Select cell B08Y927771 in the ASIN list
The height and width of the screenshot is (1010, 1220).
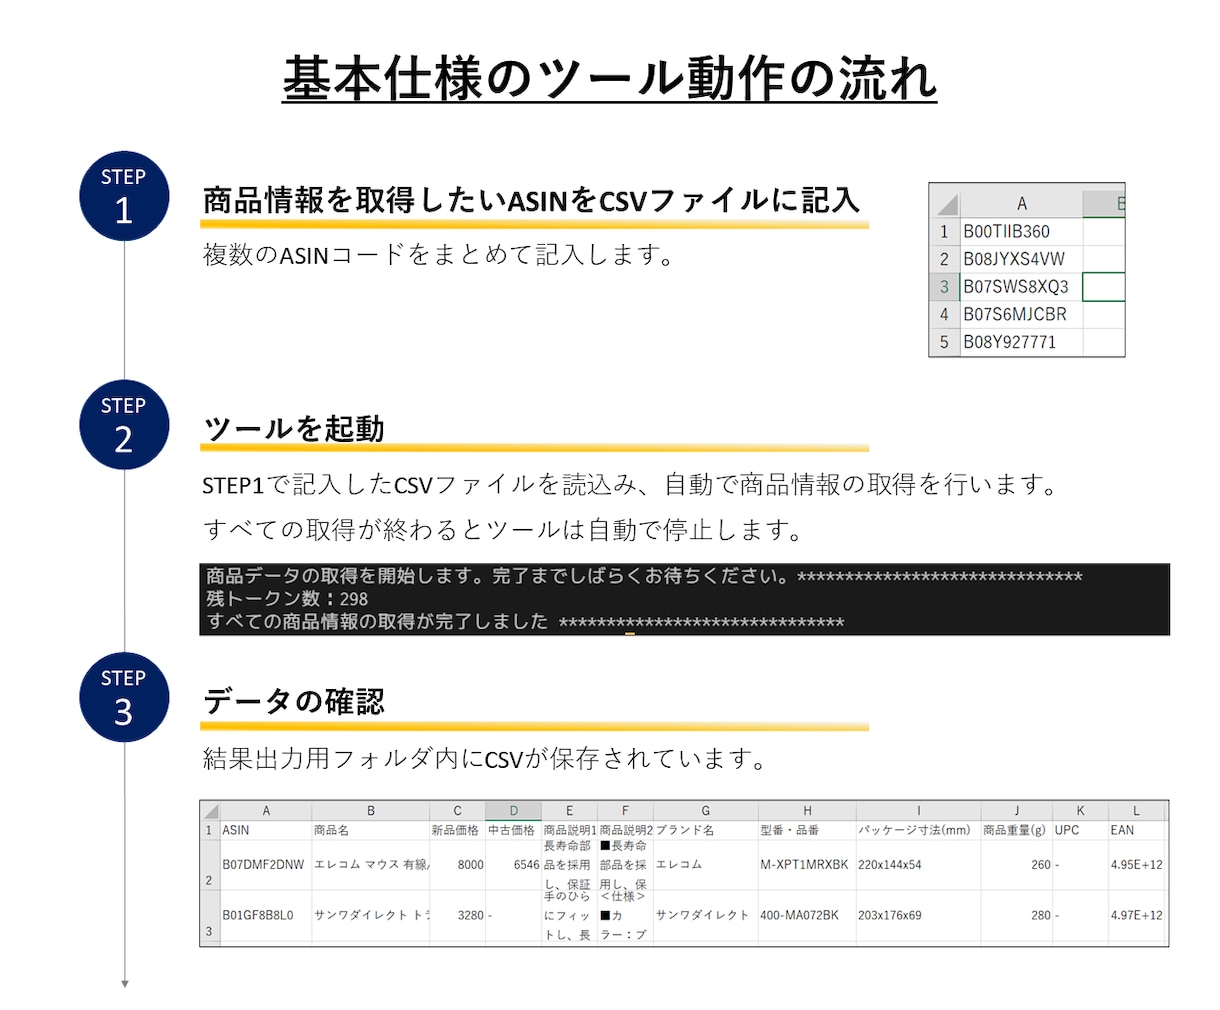1021,342
